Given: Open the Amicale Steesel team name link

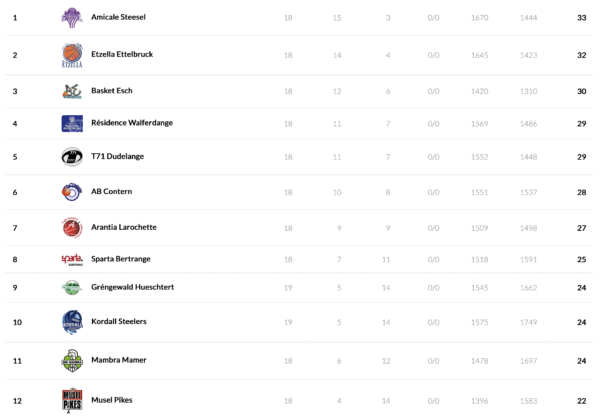Looking at the screenshot, I should pos(118,18).
